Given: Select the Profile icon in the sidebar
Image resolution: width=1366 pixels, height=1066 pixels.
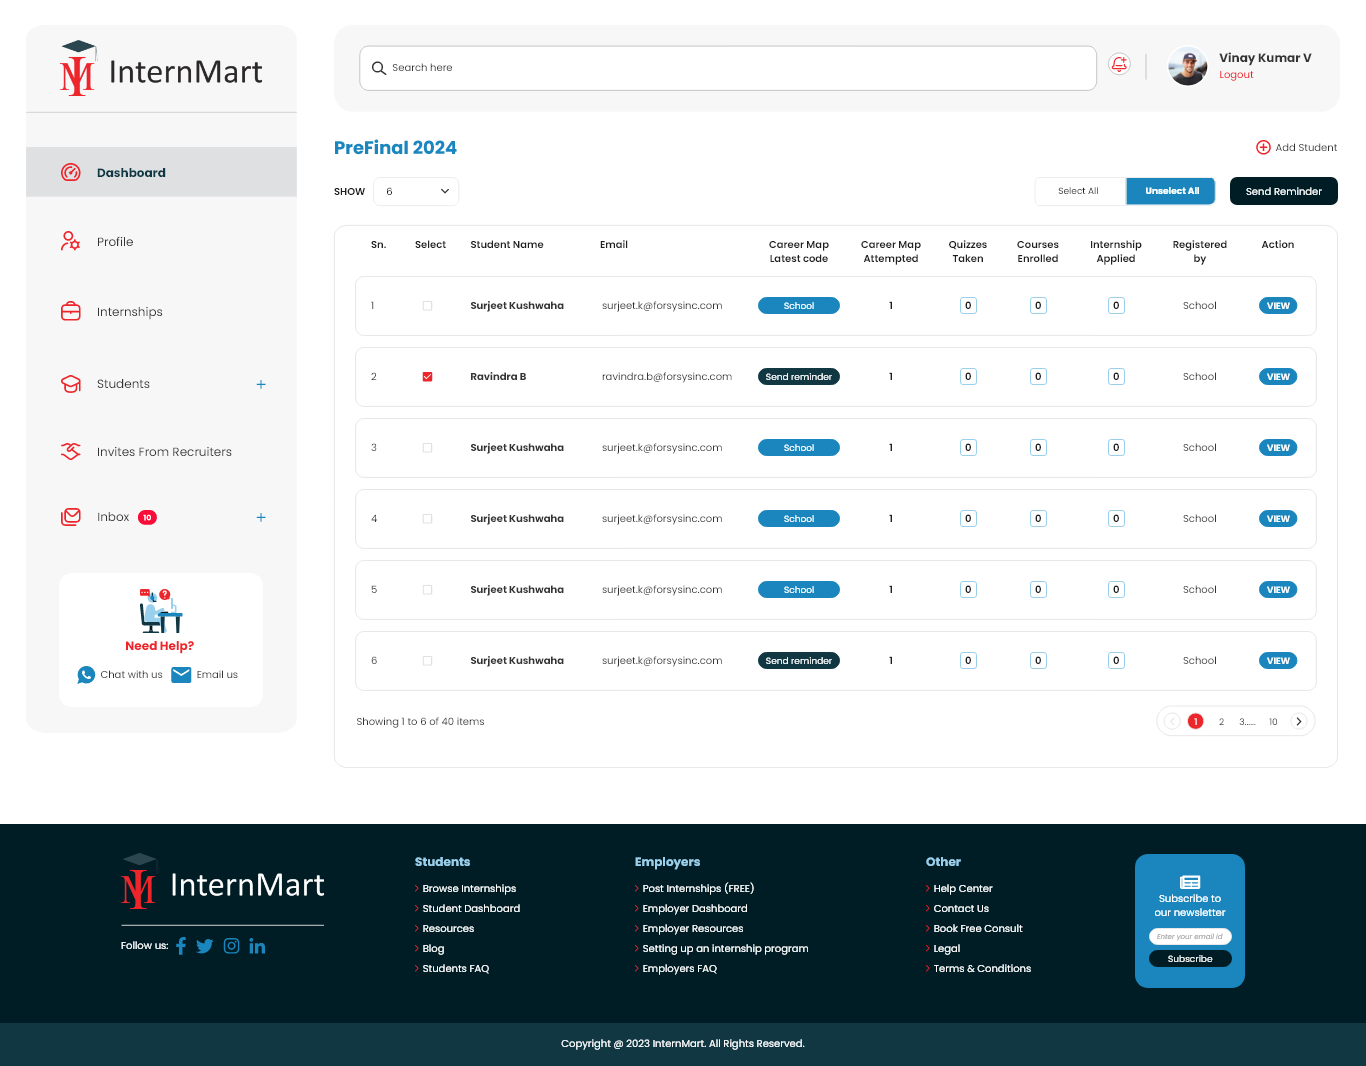Looking at the screenshot, I should [x=70, y=241].
